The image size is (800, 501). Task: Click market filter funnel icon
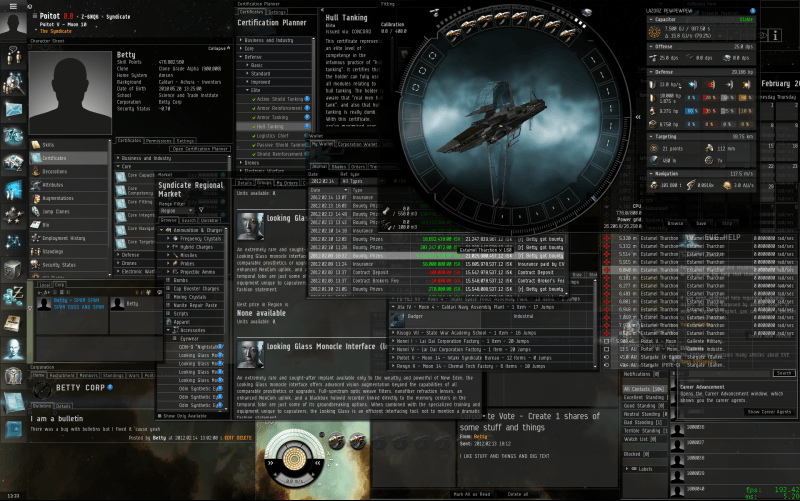[201, 210]
